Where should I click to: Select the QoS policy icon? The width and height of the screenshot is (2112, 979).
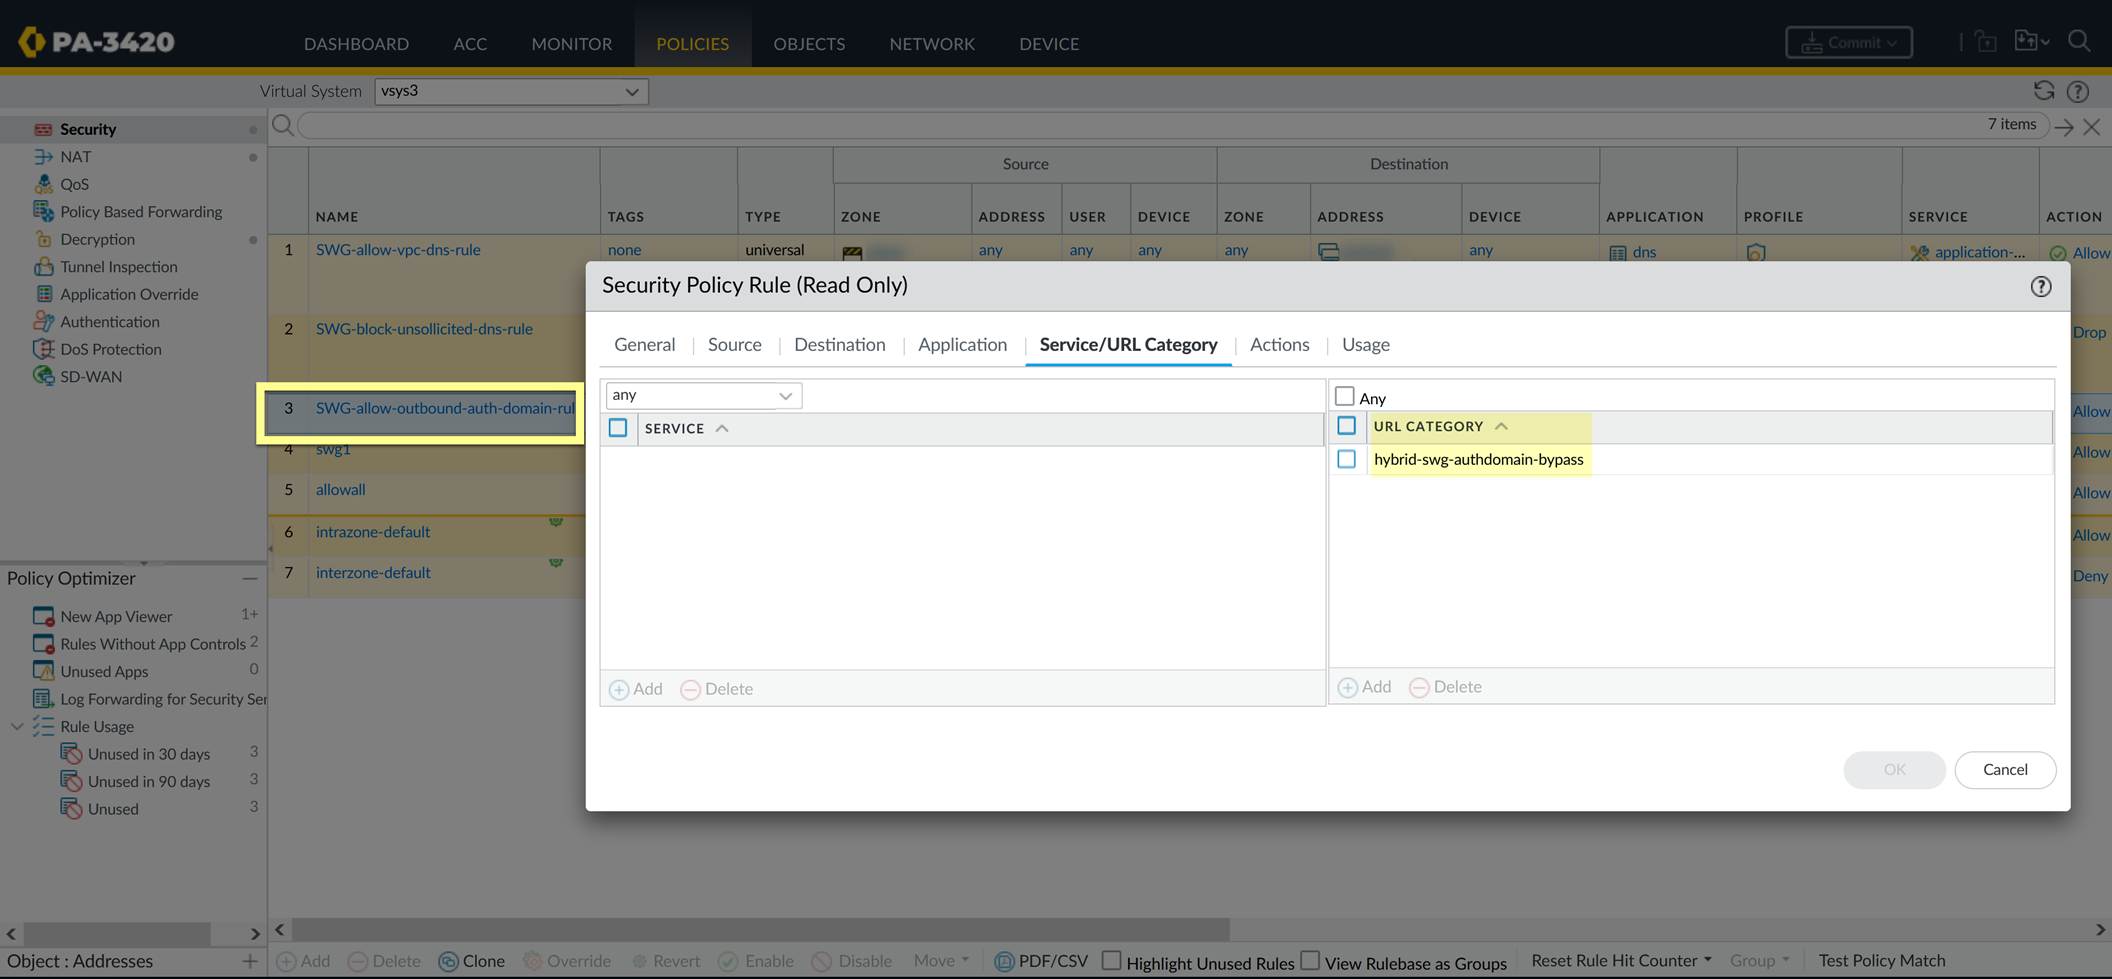43,184
